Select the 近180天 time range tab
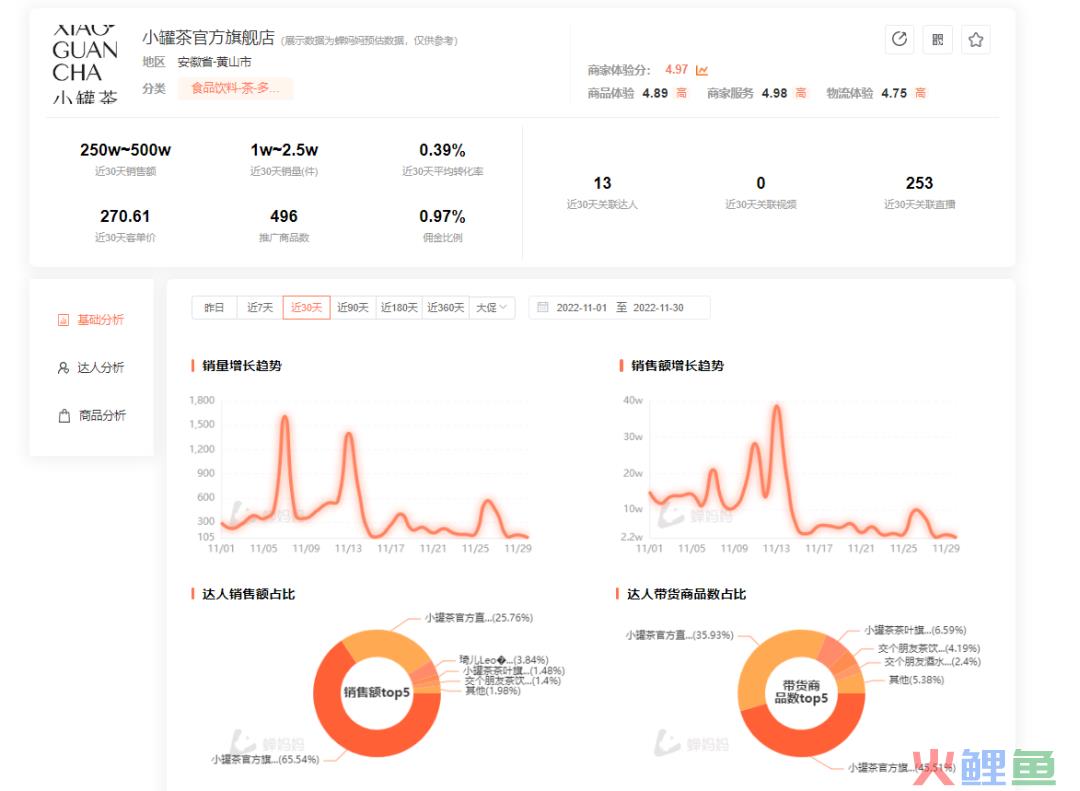The width and height of the screenshot is (1080, 791). 399,307
